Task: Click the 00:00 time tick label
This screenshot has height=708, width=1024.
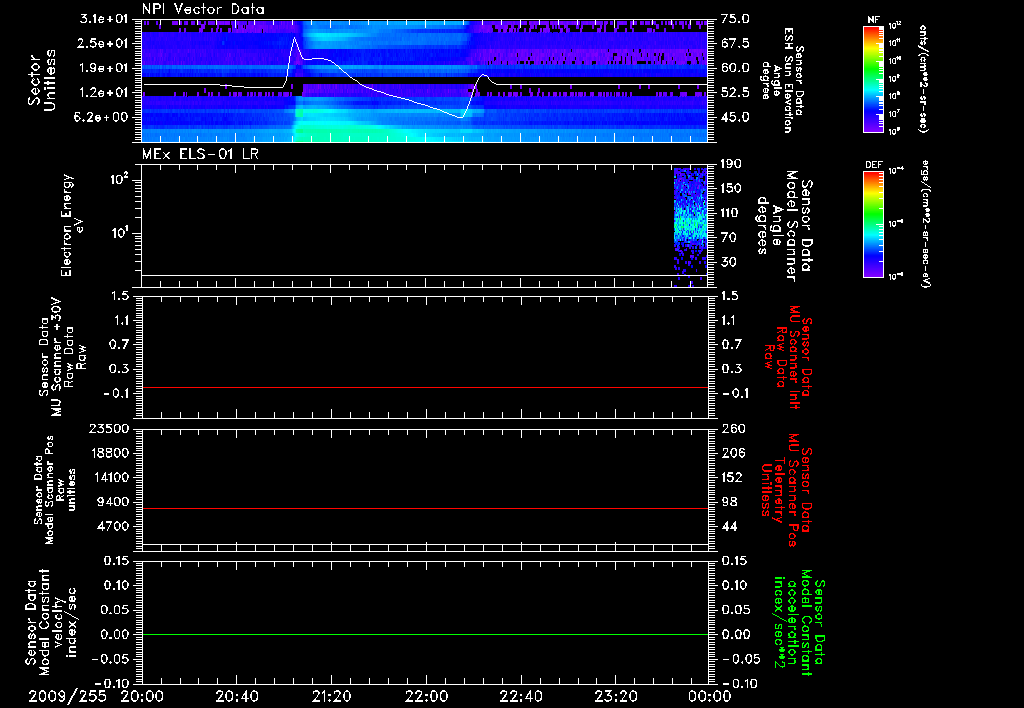Action: click(x=710, y=696)
